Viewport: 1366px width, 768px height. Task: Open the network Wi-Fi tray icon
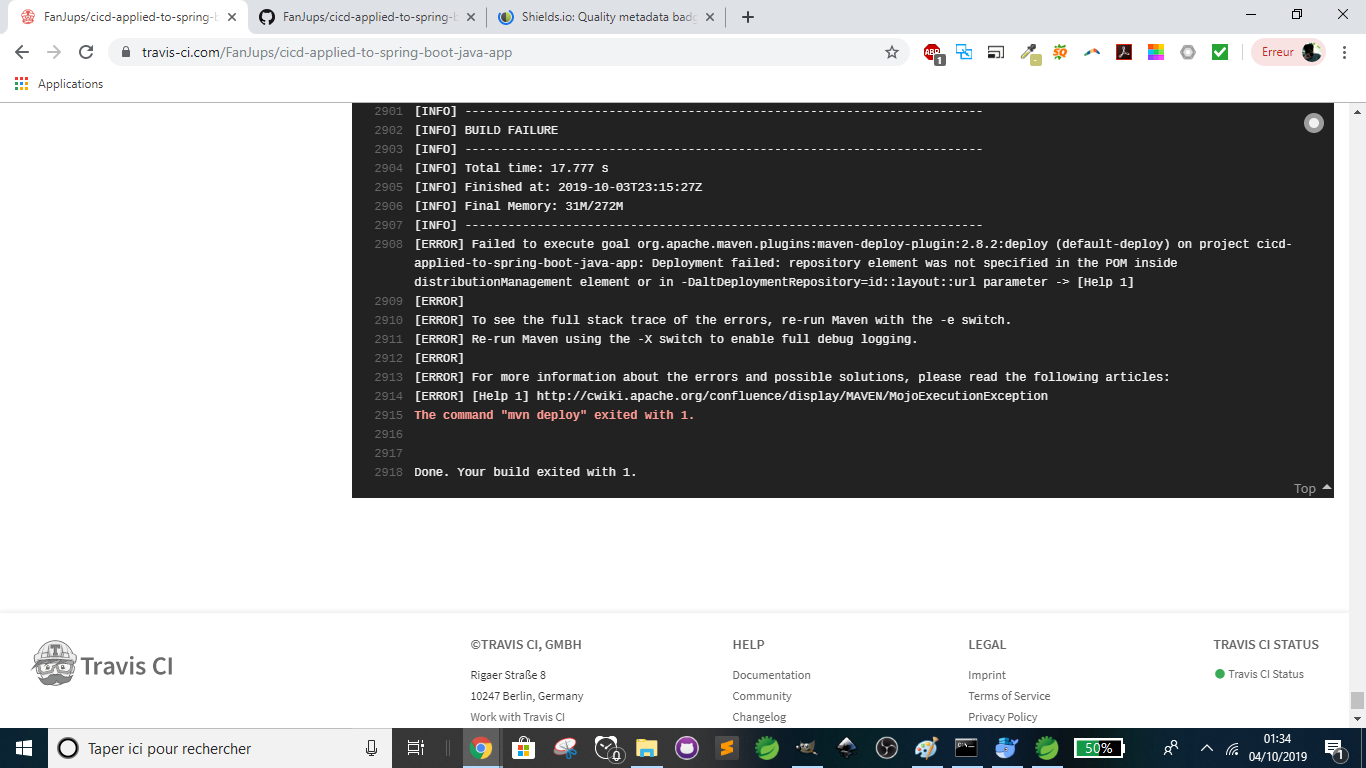(1233, 748)
